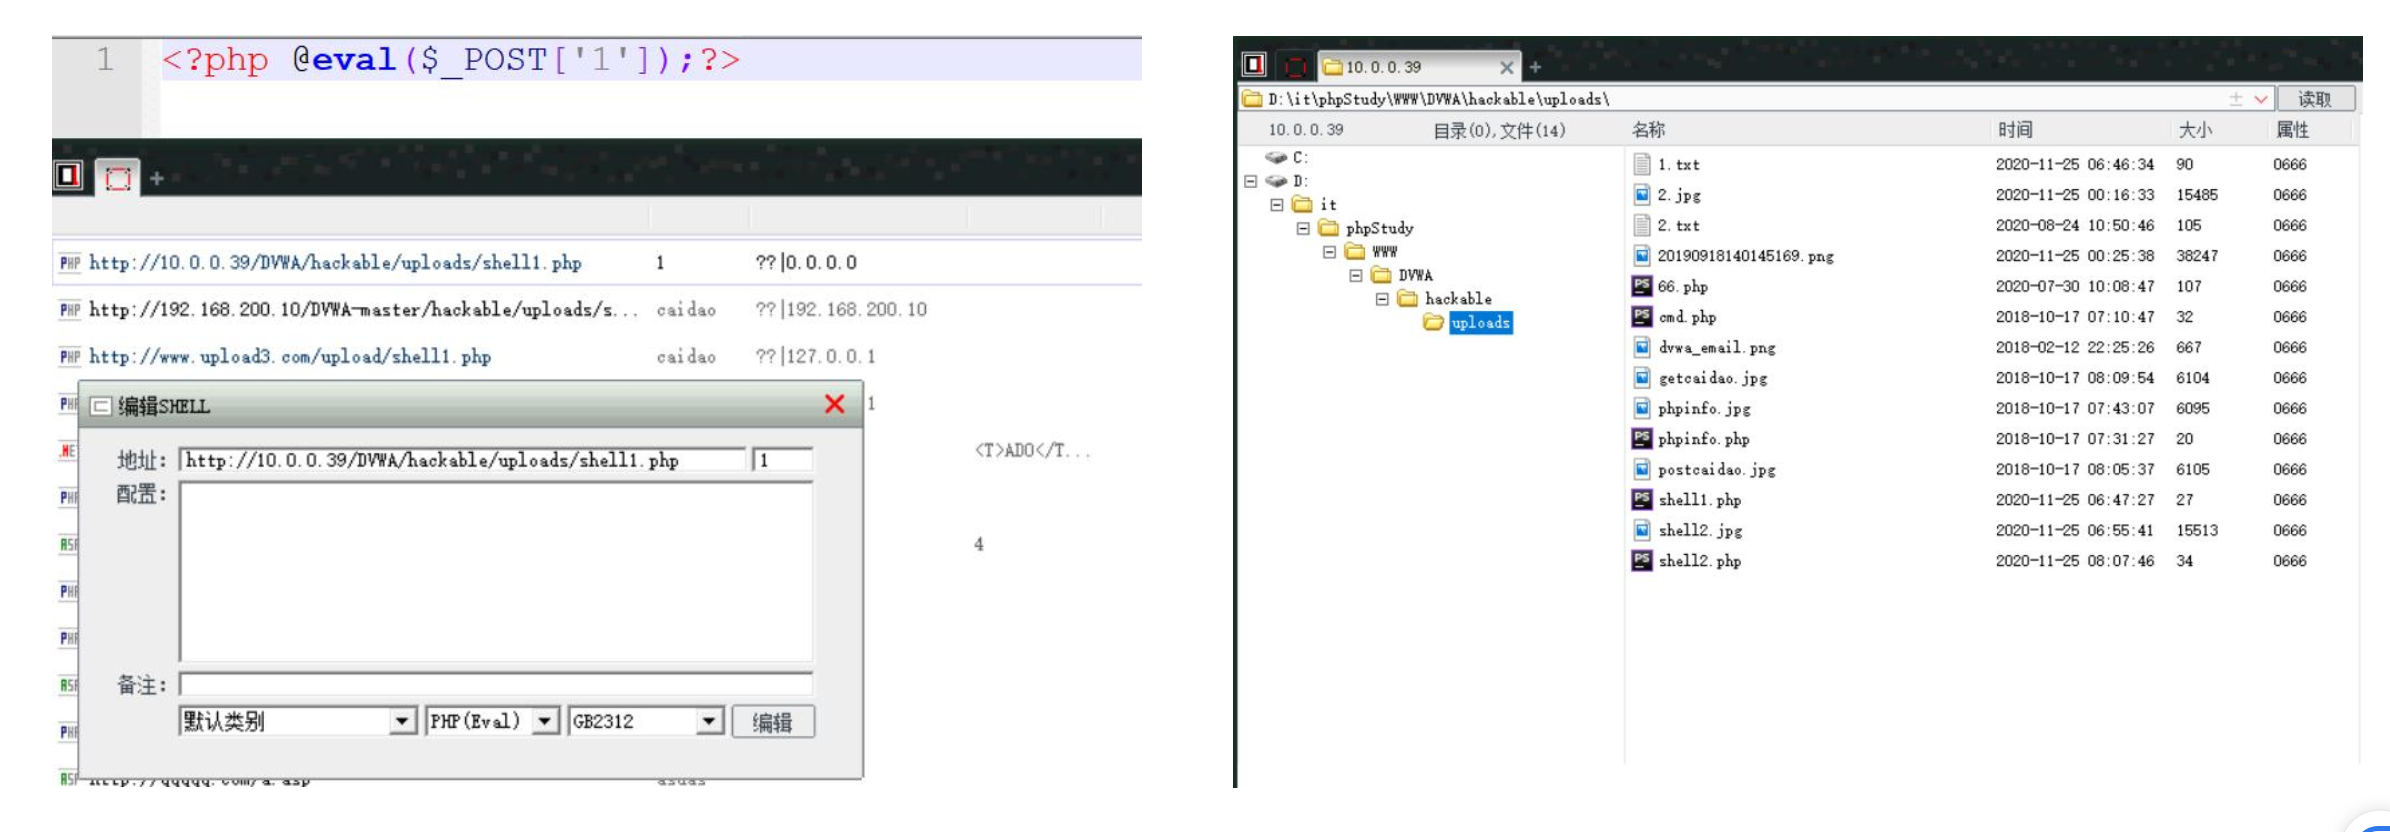Click the add-tab plus icon beside 10.0.0.39 tab
Screen dimensions: 2390x832
coord(1535,67)
